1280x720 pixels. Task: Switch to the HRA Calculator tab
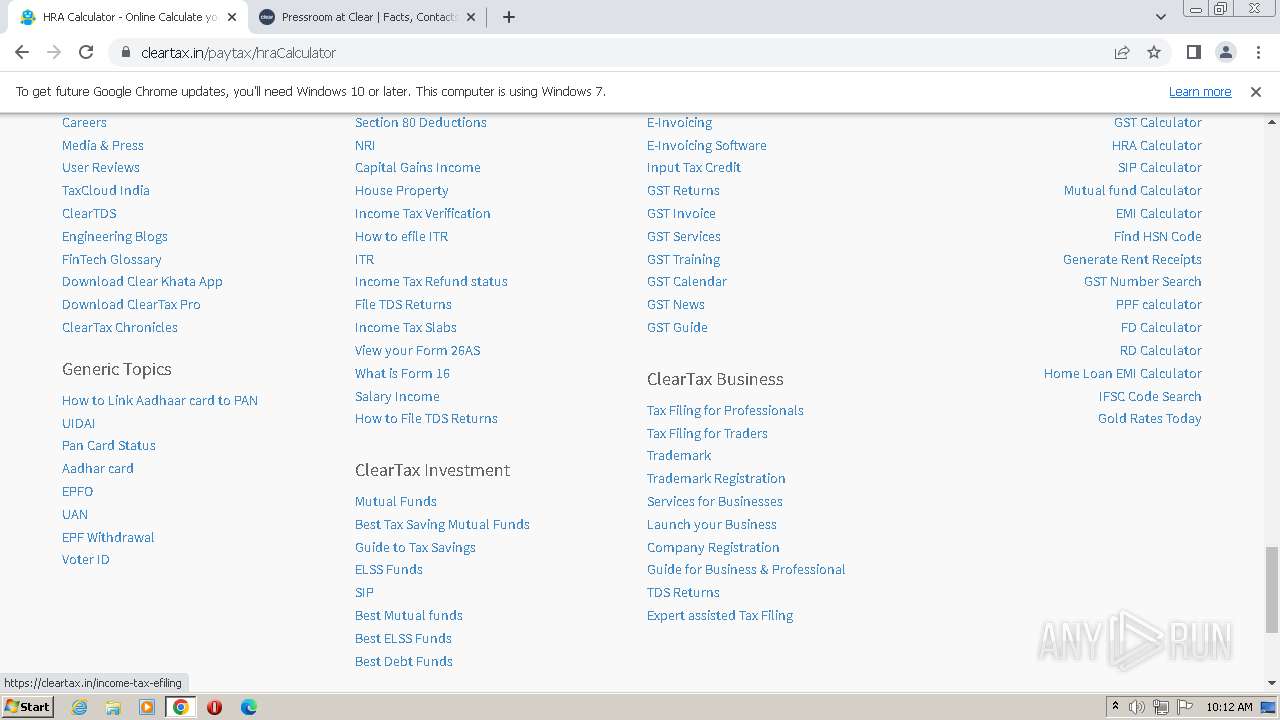pyautogui.click(x=128, y=17)
